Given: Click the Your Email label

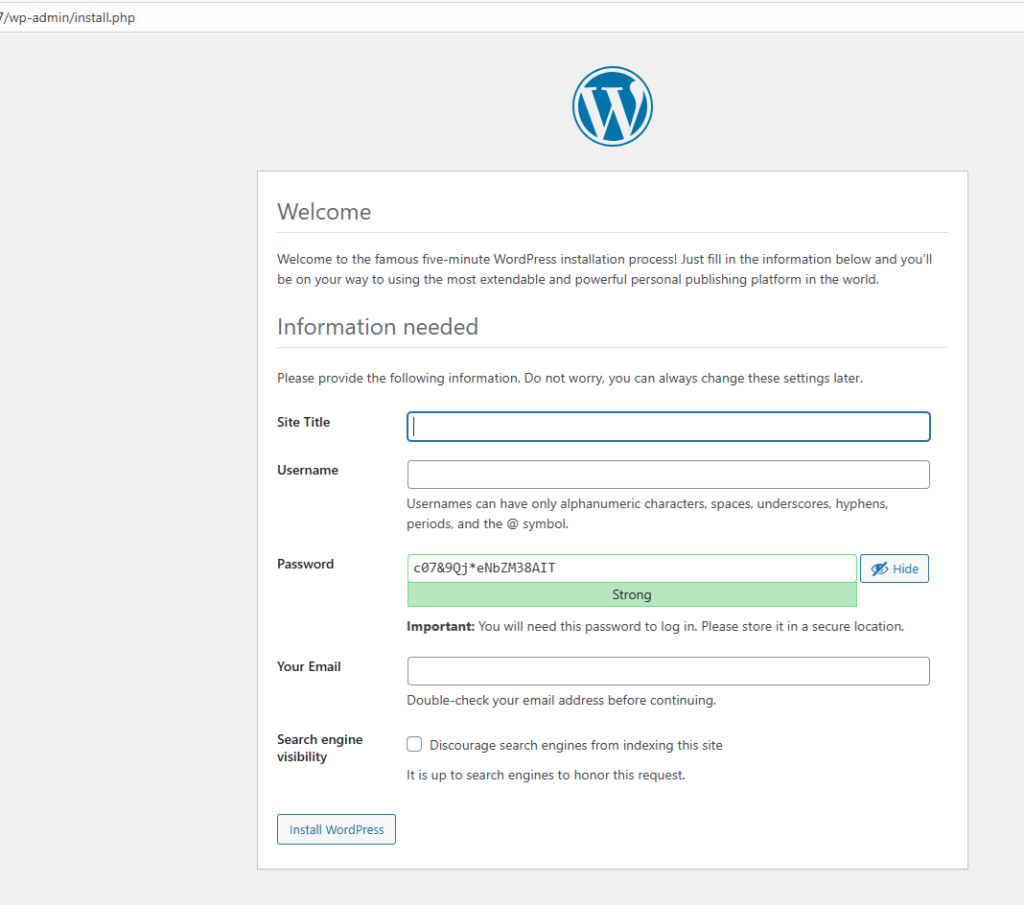Looking at the screenshot, I should (308, 666).
